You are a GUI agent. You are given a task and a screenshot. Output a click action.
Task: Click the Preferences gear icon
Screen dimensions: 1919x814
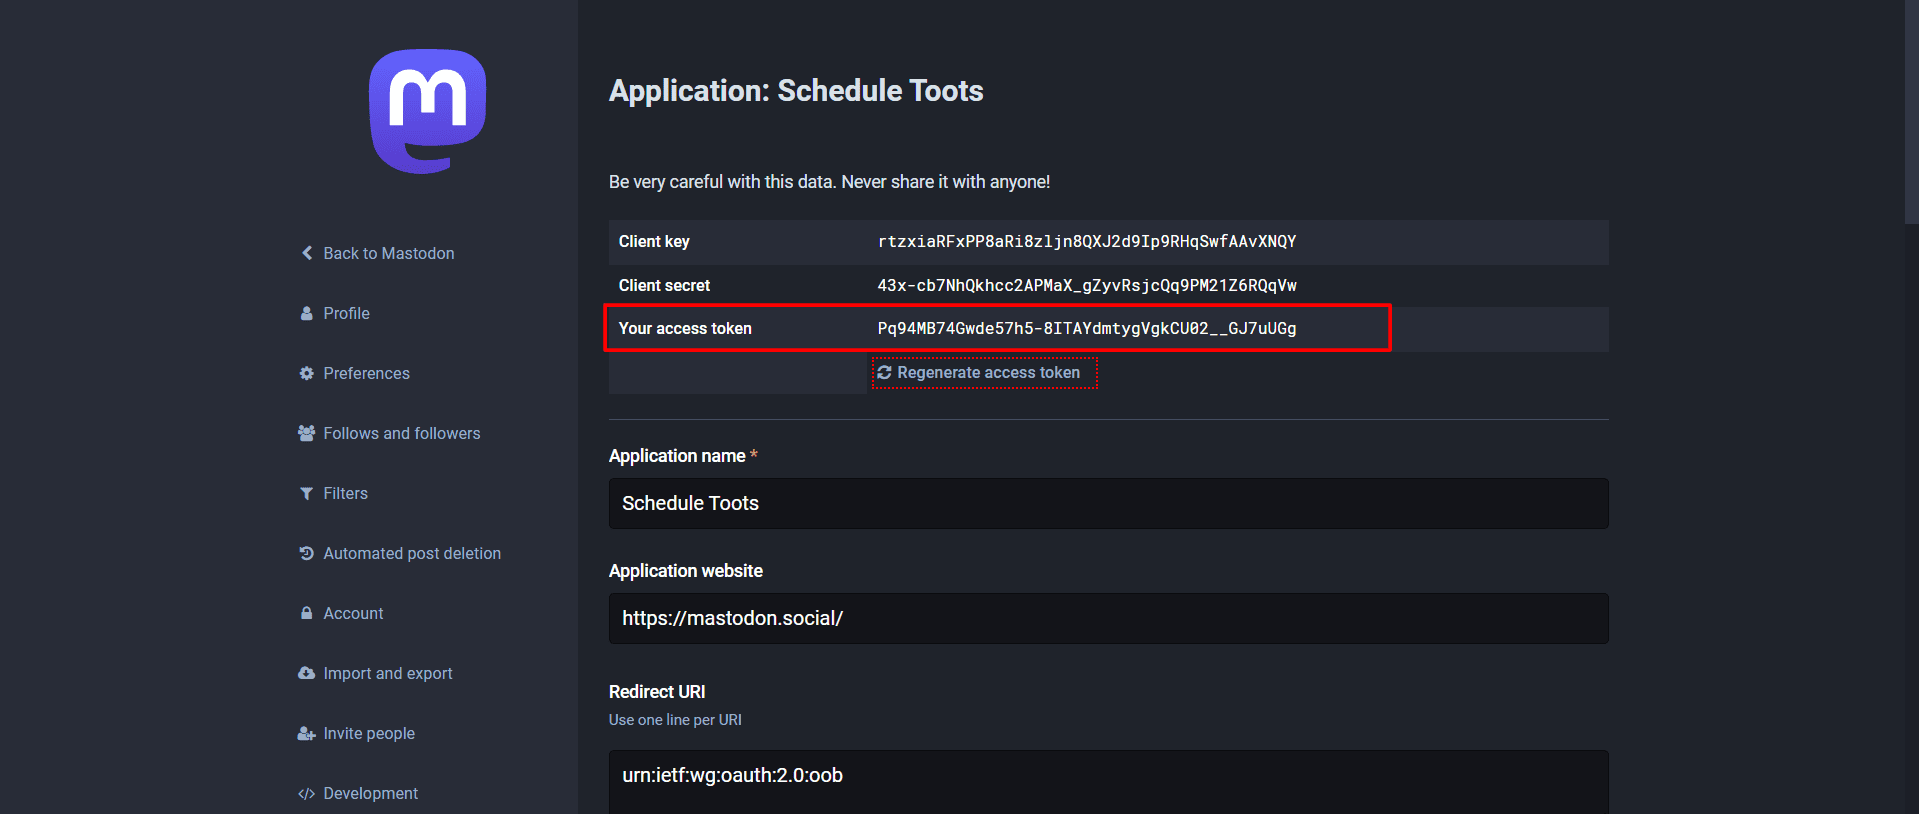(307, 373)
